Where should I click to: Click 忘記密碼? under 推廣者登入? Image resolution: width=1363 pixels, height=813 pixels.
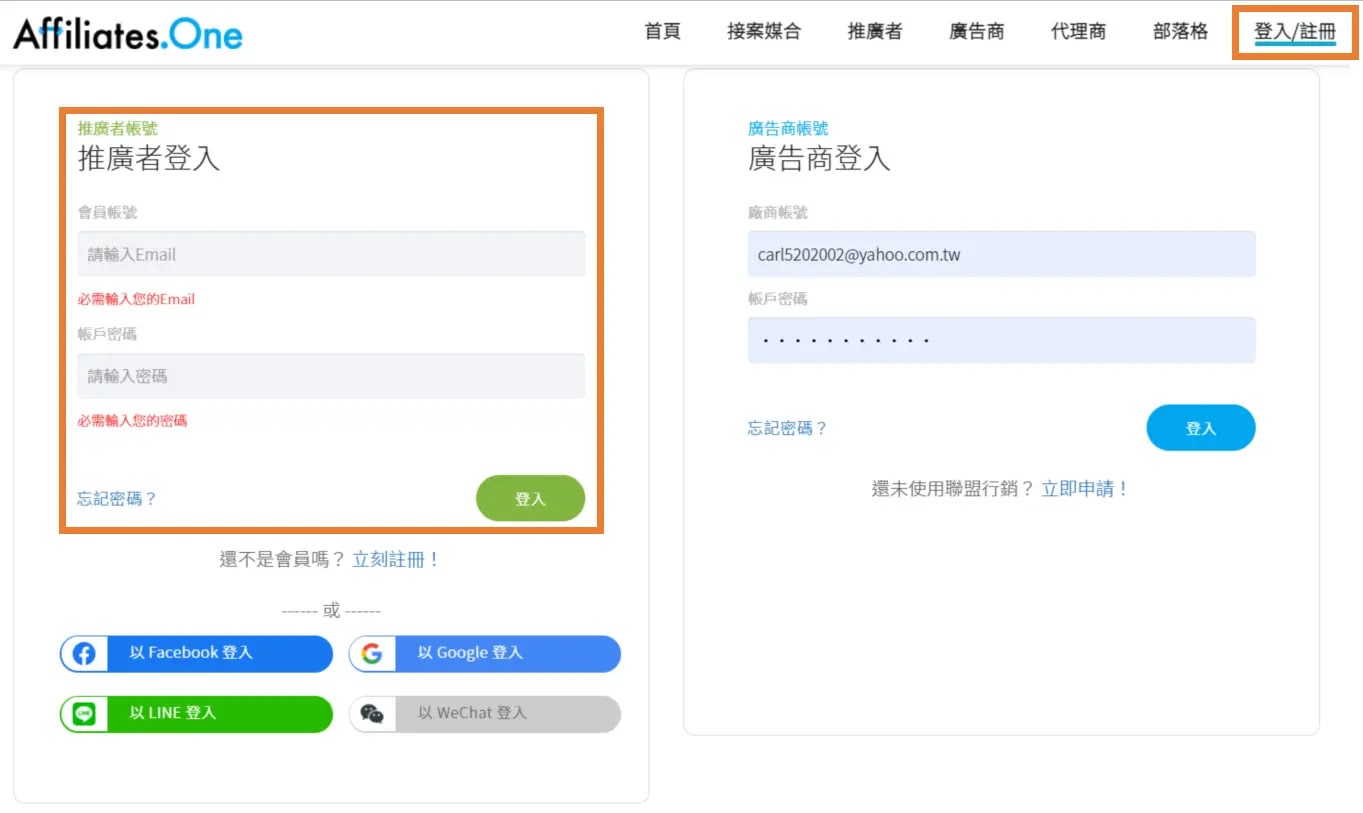click(117, 498)
